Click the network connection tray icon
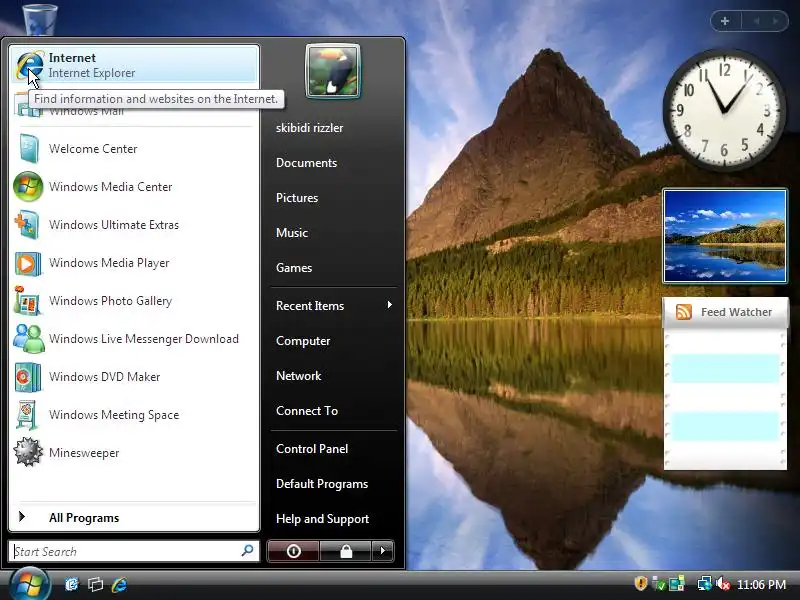The image size is (800, 600). (x=705, y=583)
